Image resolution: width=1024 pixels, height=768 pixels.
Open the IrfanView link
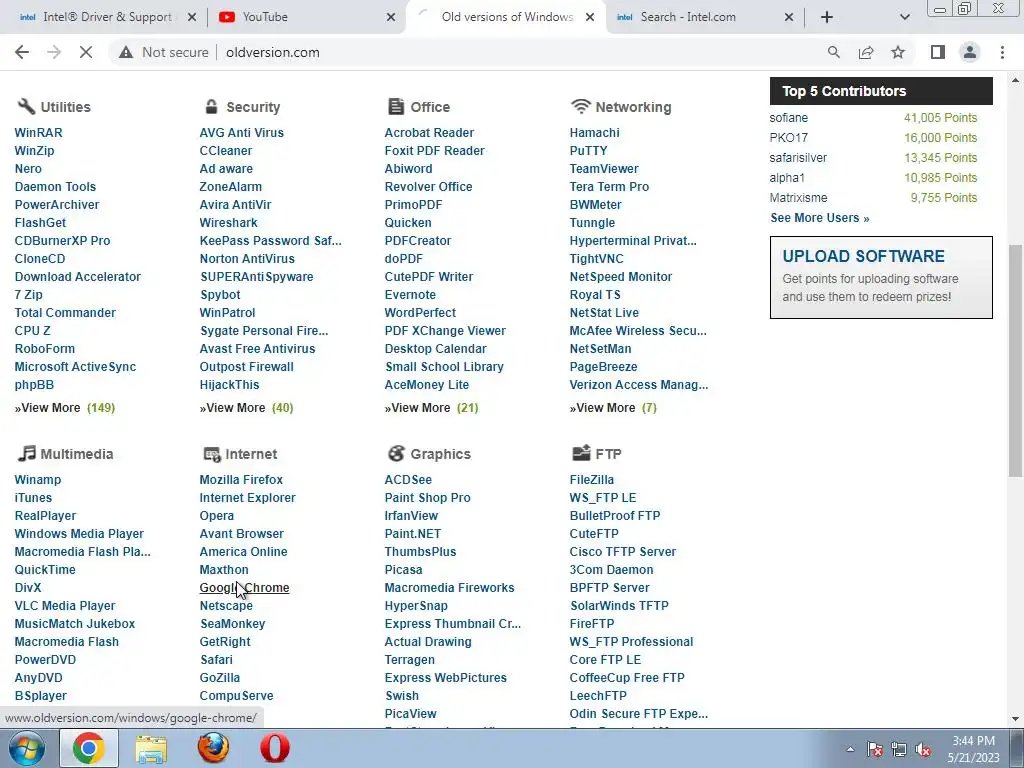[x=411, y=516]
